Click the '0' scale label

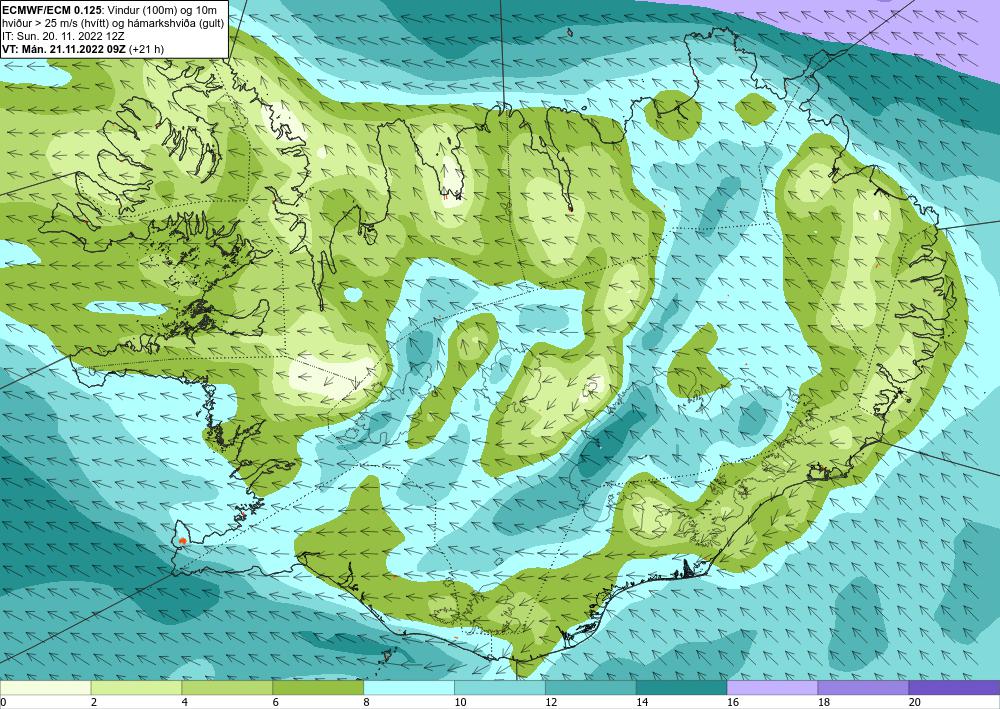3,702
